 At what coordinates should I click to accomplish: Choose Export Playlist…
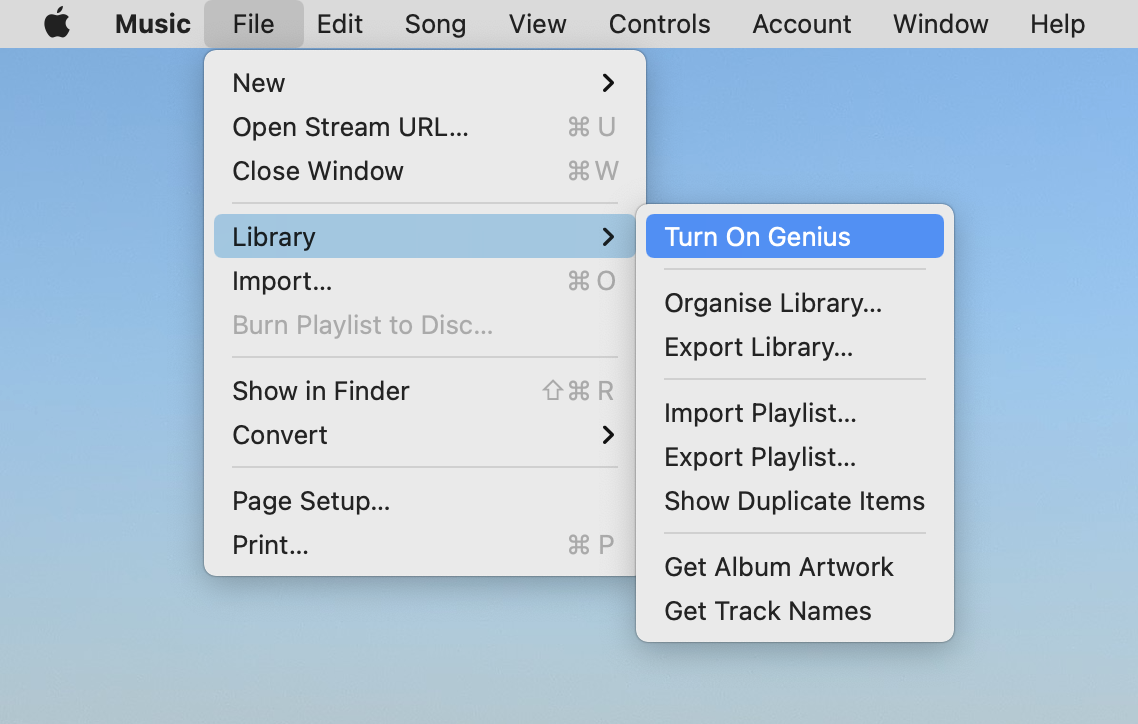coord(795,457)
